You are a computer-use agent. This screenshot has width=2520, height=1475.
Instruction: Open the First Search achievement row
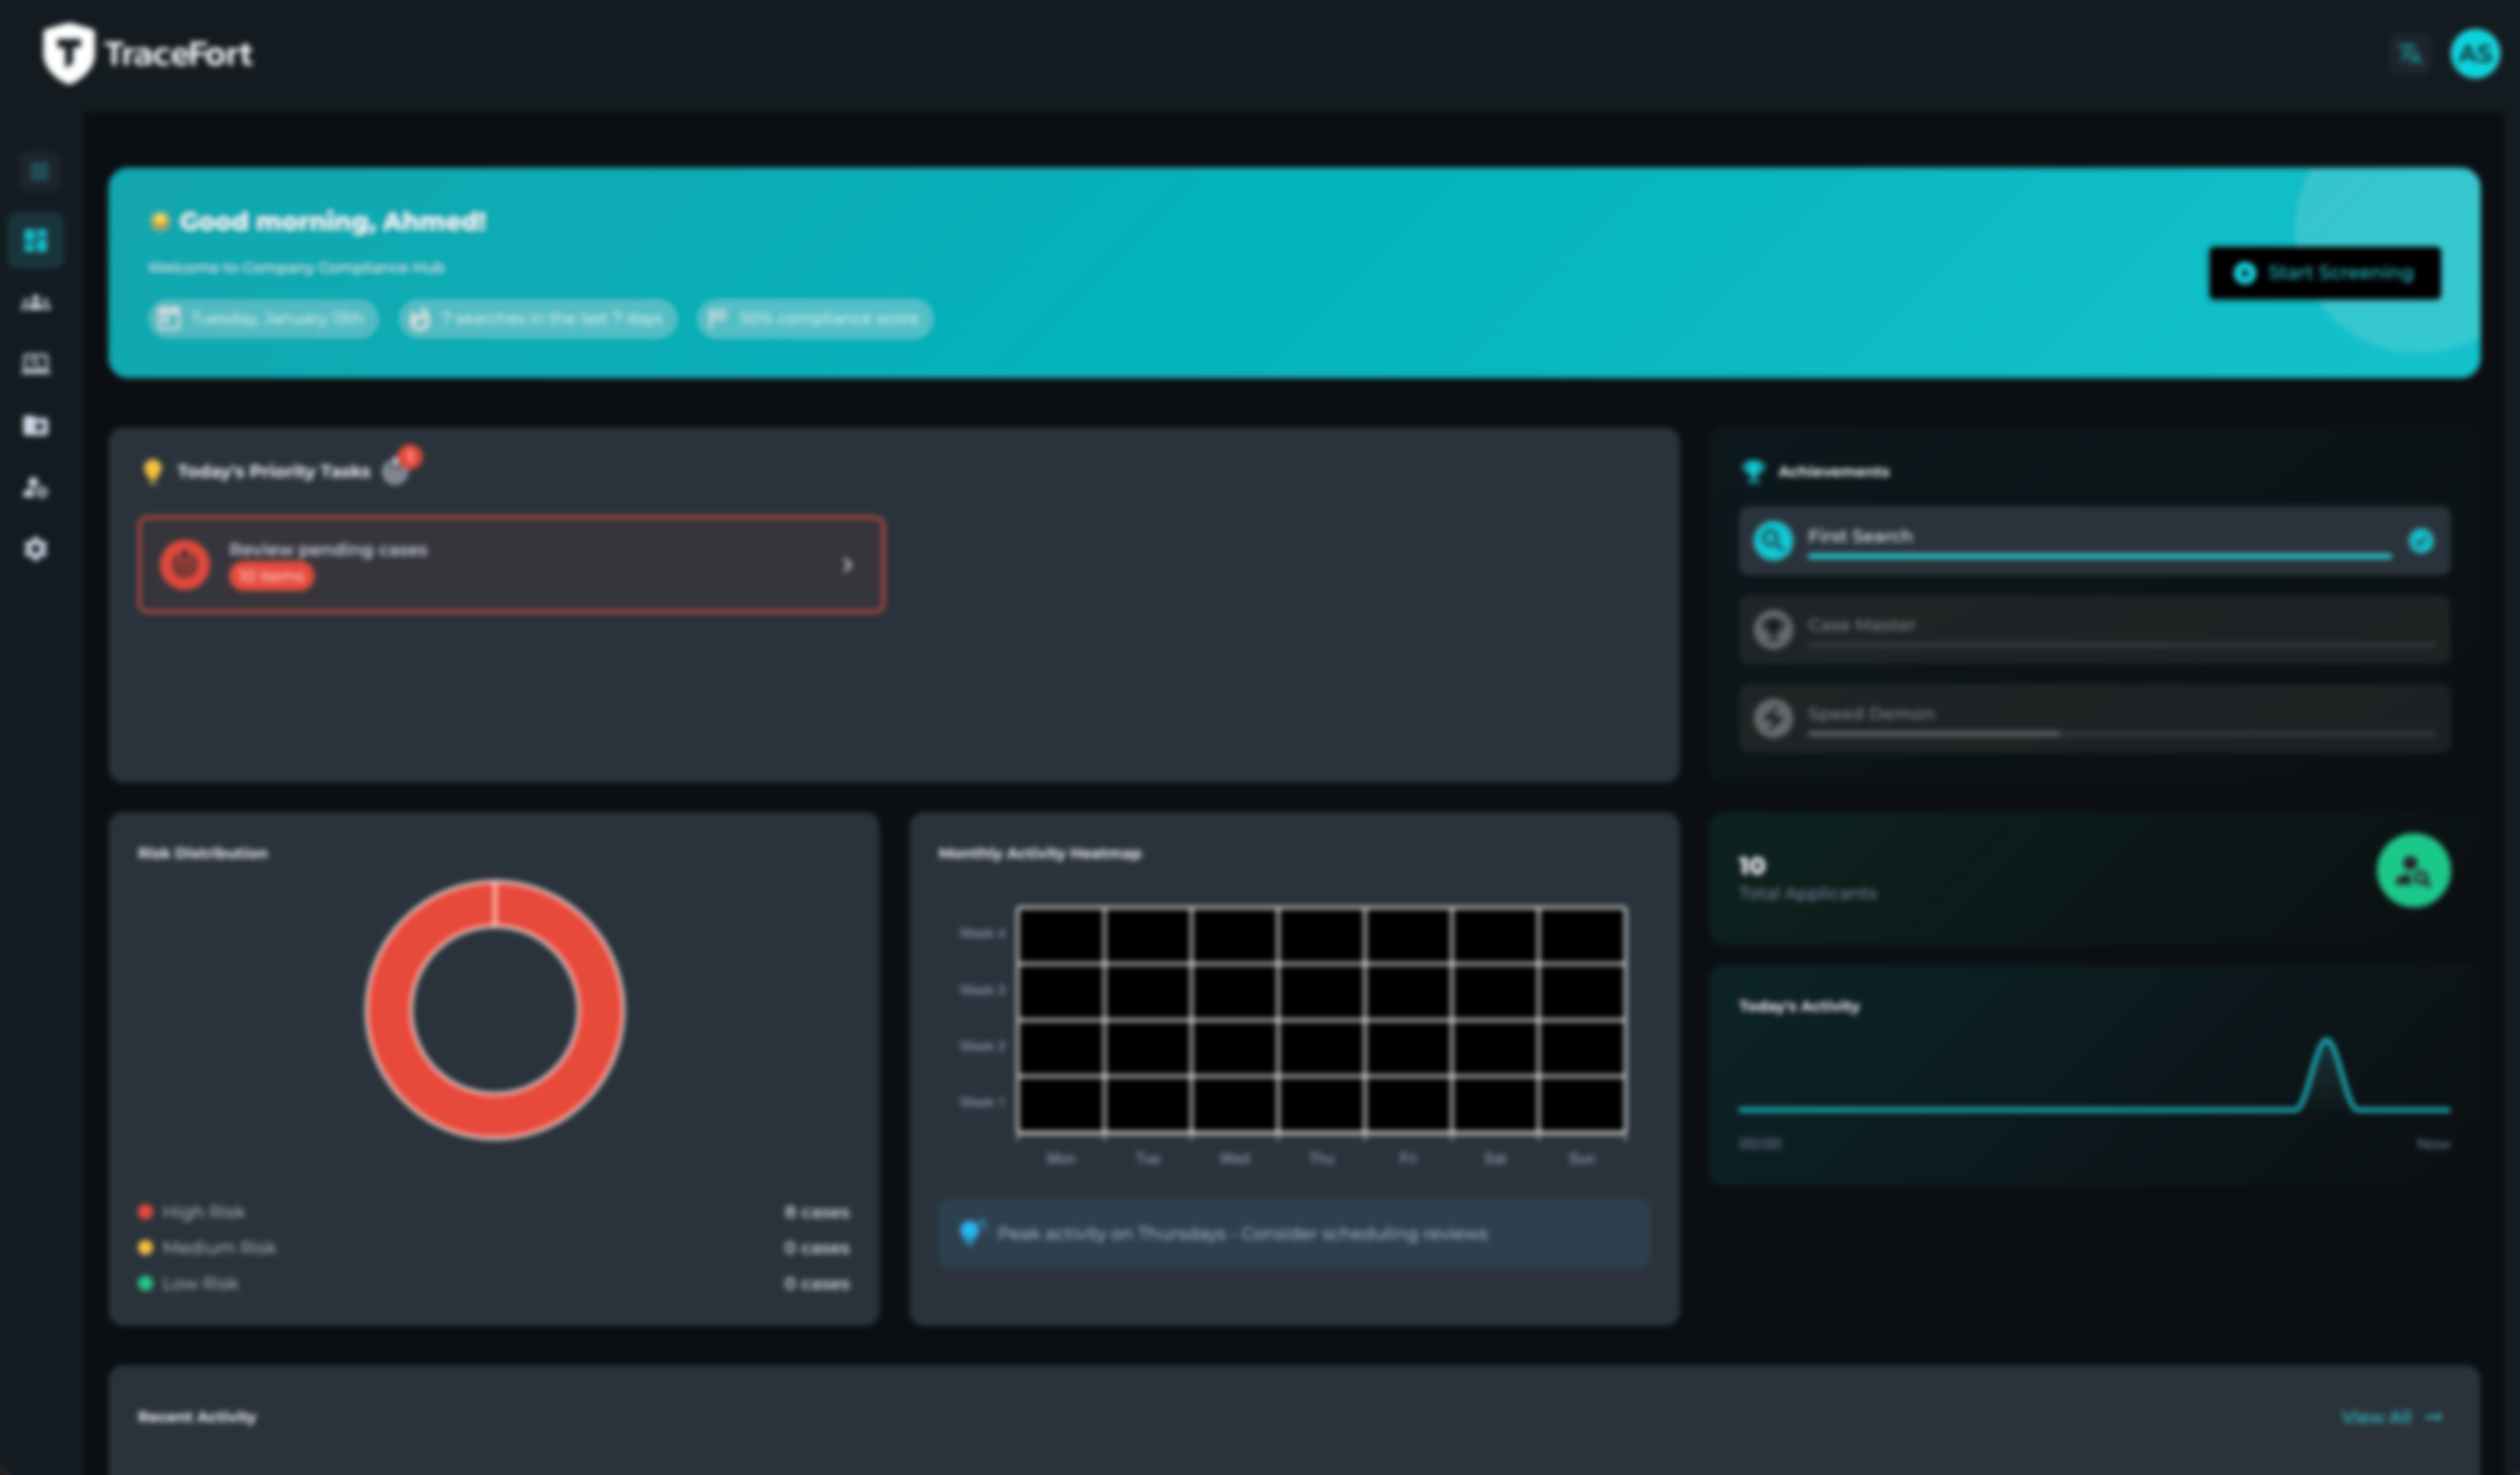[2093, 541]
